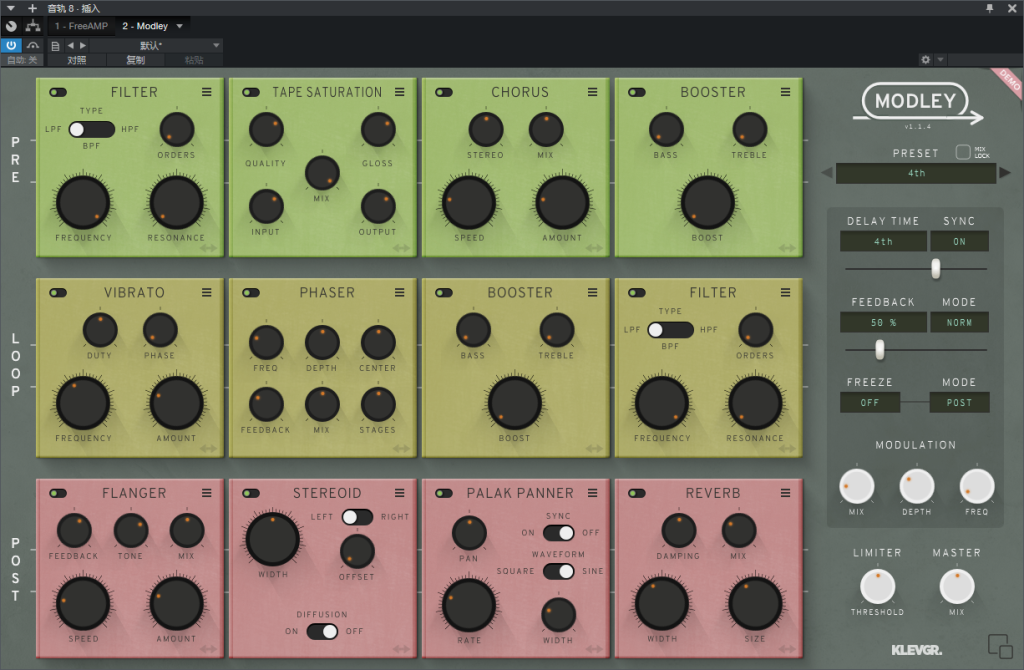Pin the plugin window
The width and height of the screenshot is (1024, 670).
tap(989, 8)
